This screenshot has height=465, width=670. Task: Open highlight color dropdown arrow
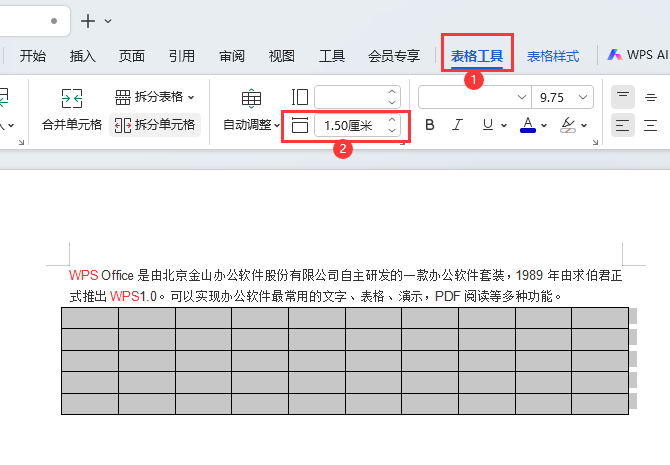coord(584,125)
